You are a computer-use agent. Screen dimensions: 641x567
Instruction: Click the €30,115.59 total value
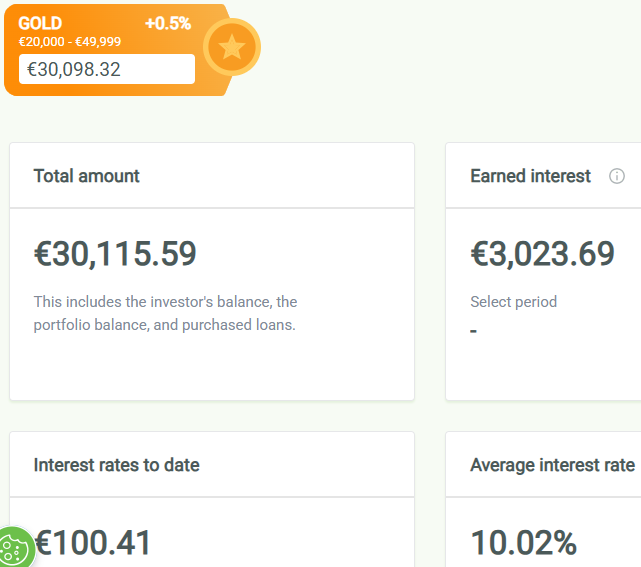(115, 254)
